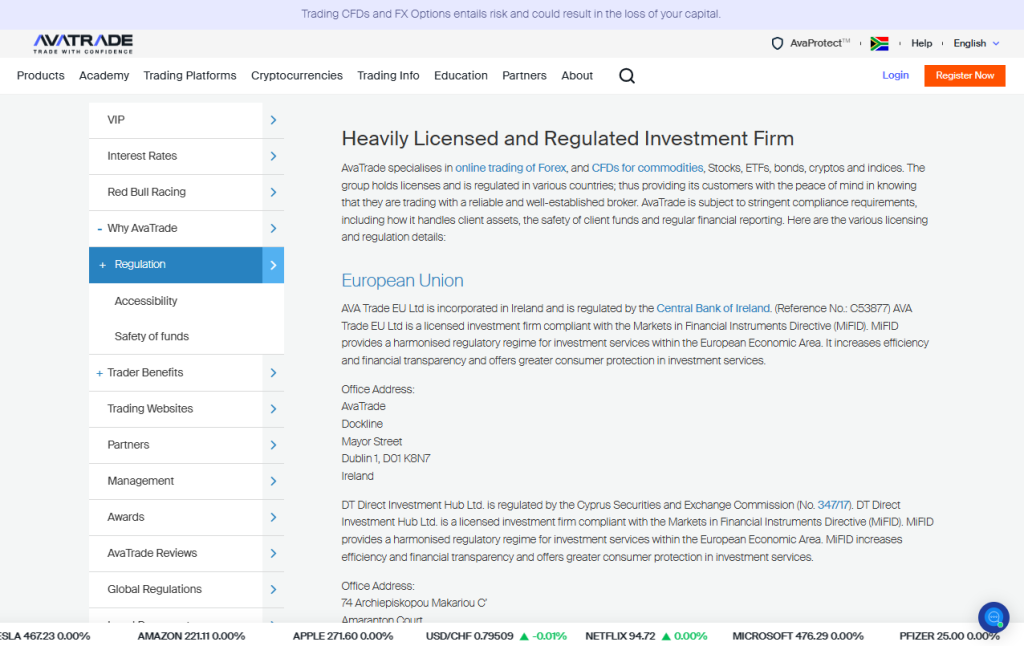Click the arrow icon beside Awards

point(273,517)
